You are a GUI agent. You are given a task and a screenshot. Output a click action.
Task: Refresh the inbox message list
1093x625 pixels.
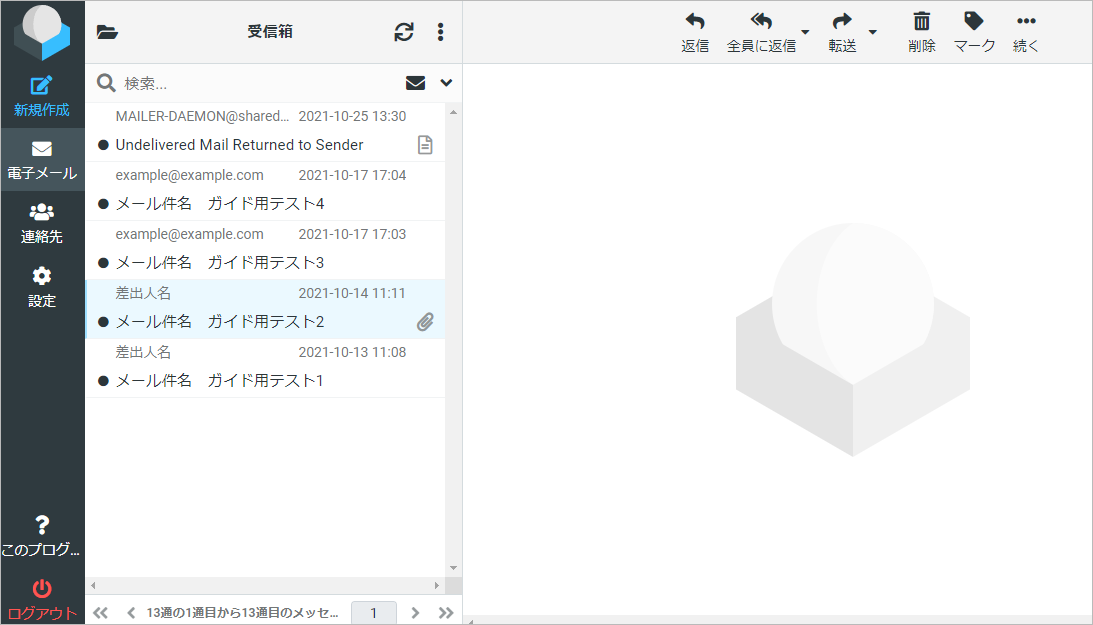tap(404, 32)
